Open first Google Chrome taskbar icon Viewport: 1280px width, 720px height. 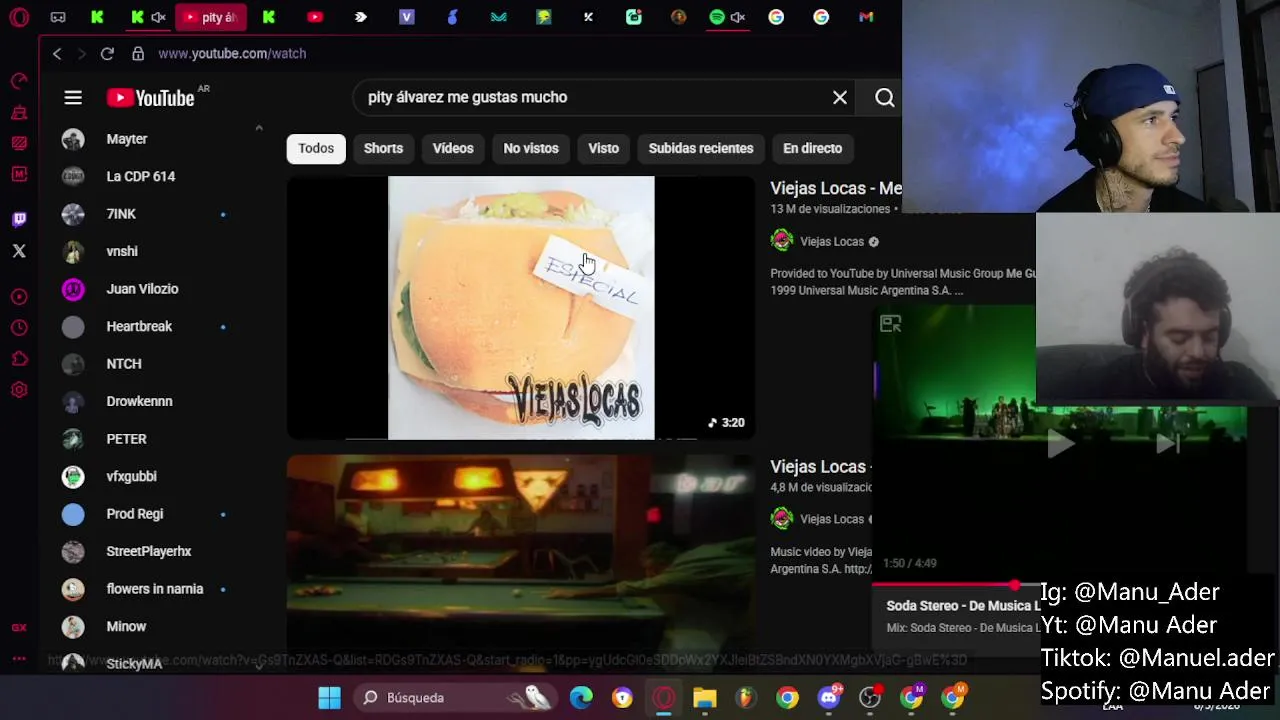point(788,698)
